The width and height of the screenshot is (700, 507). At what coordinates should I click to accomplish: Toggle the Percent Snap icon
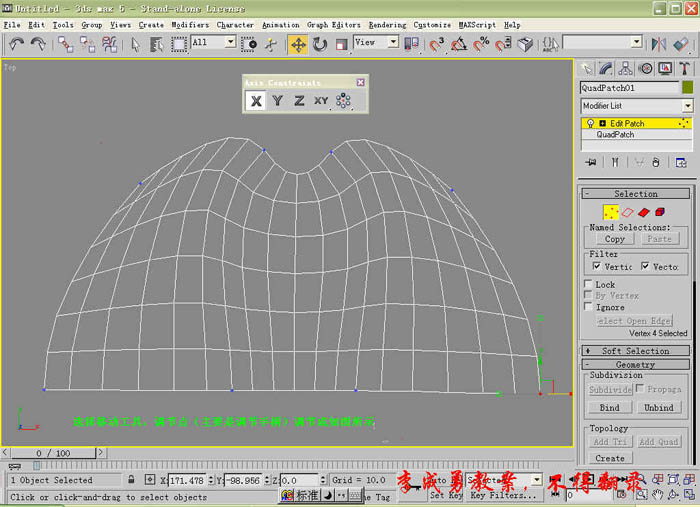coord(481,44)
